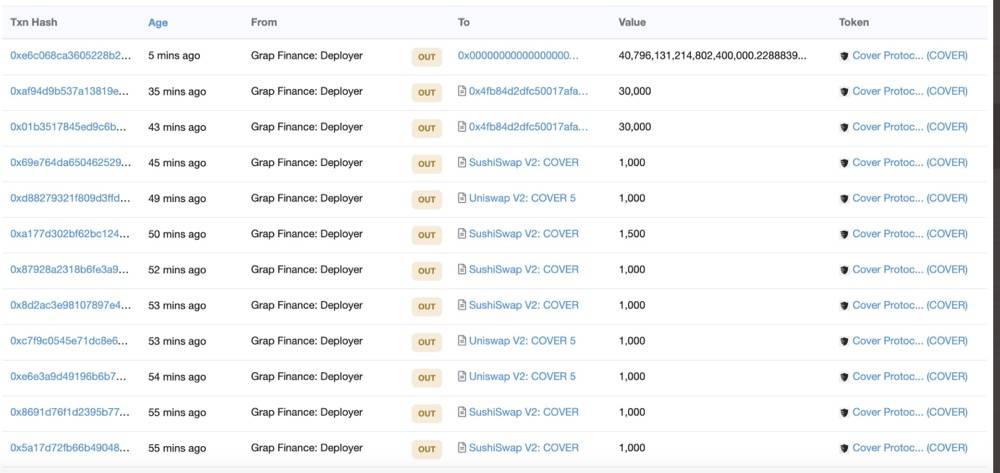The height and width of the screenshot is (473, 1000).
Task: Open the second 0x4fb84d2dfc50017afa address link
Action: pos(529,127)
